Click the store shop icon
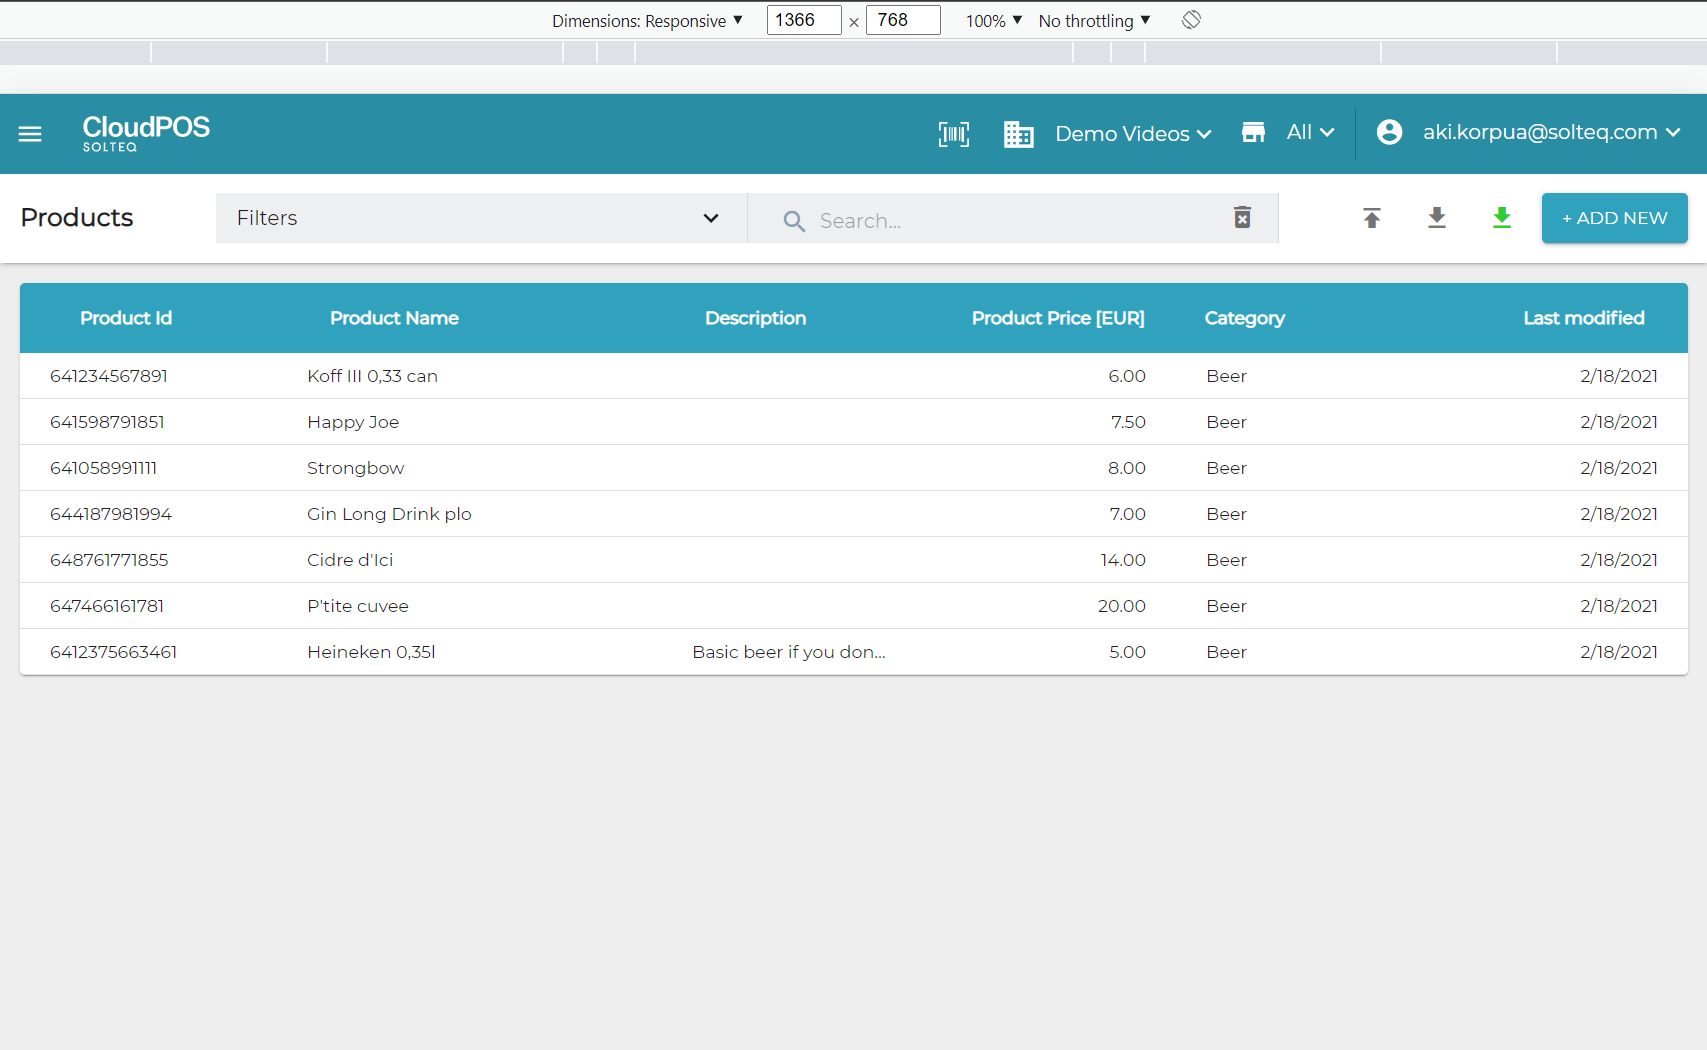 [1253, 133]
